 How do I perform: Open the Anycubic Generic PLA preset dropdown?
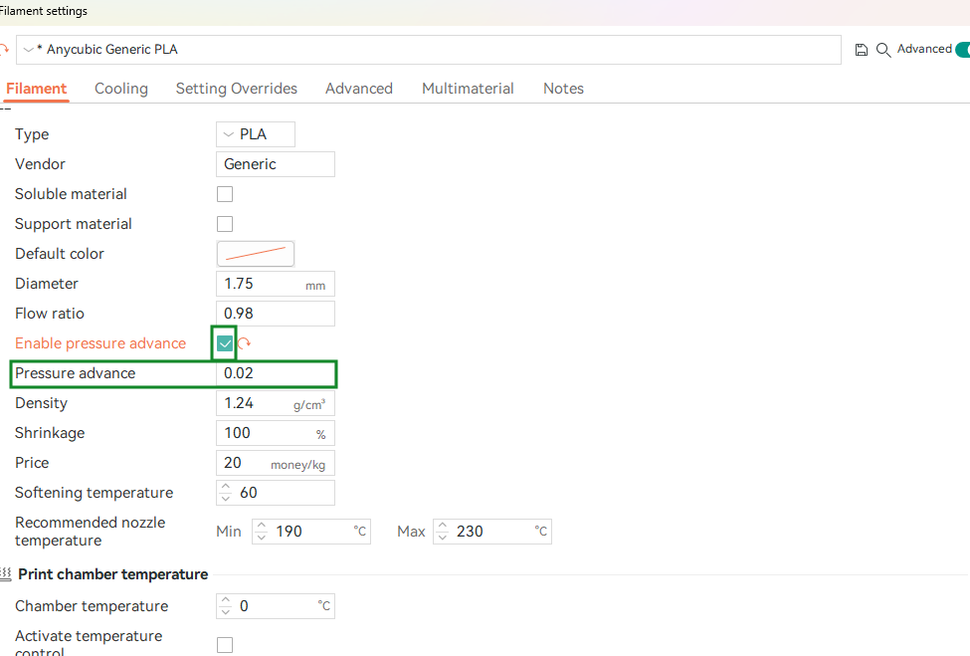429,50
